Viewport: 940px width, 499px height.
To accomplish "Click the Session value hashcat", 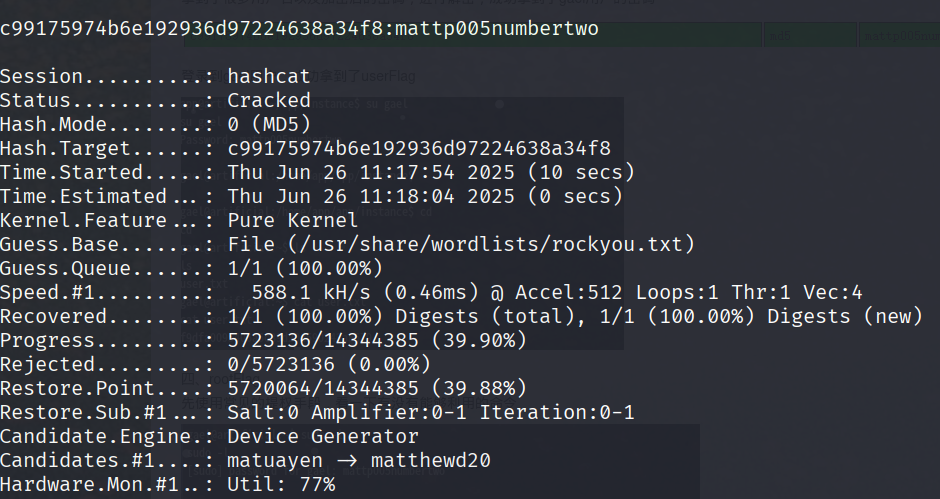I will (269, 76).
